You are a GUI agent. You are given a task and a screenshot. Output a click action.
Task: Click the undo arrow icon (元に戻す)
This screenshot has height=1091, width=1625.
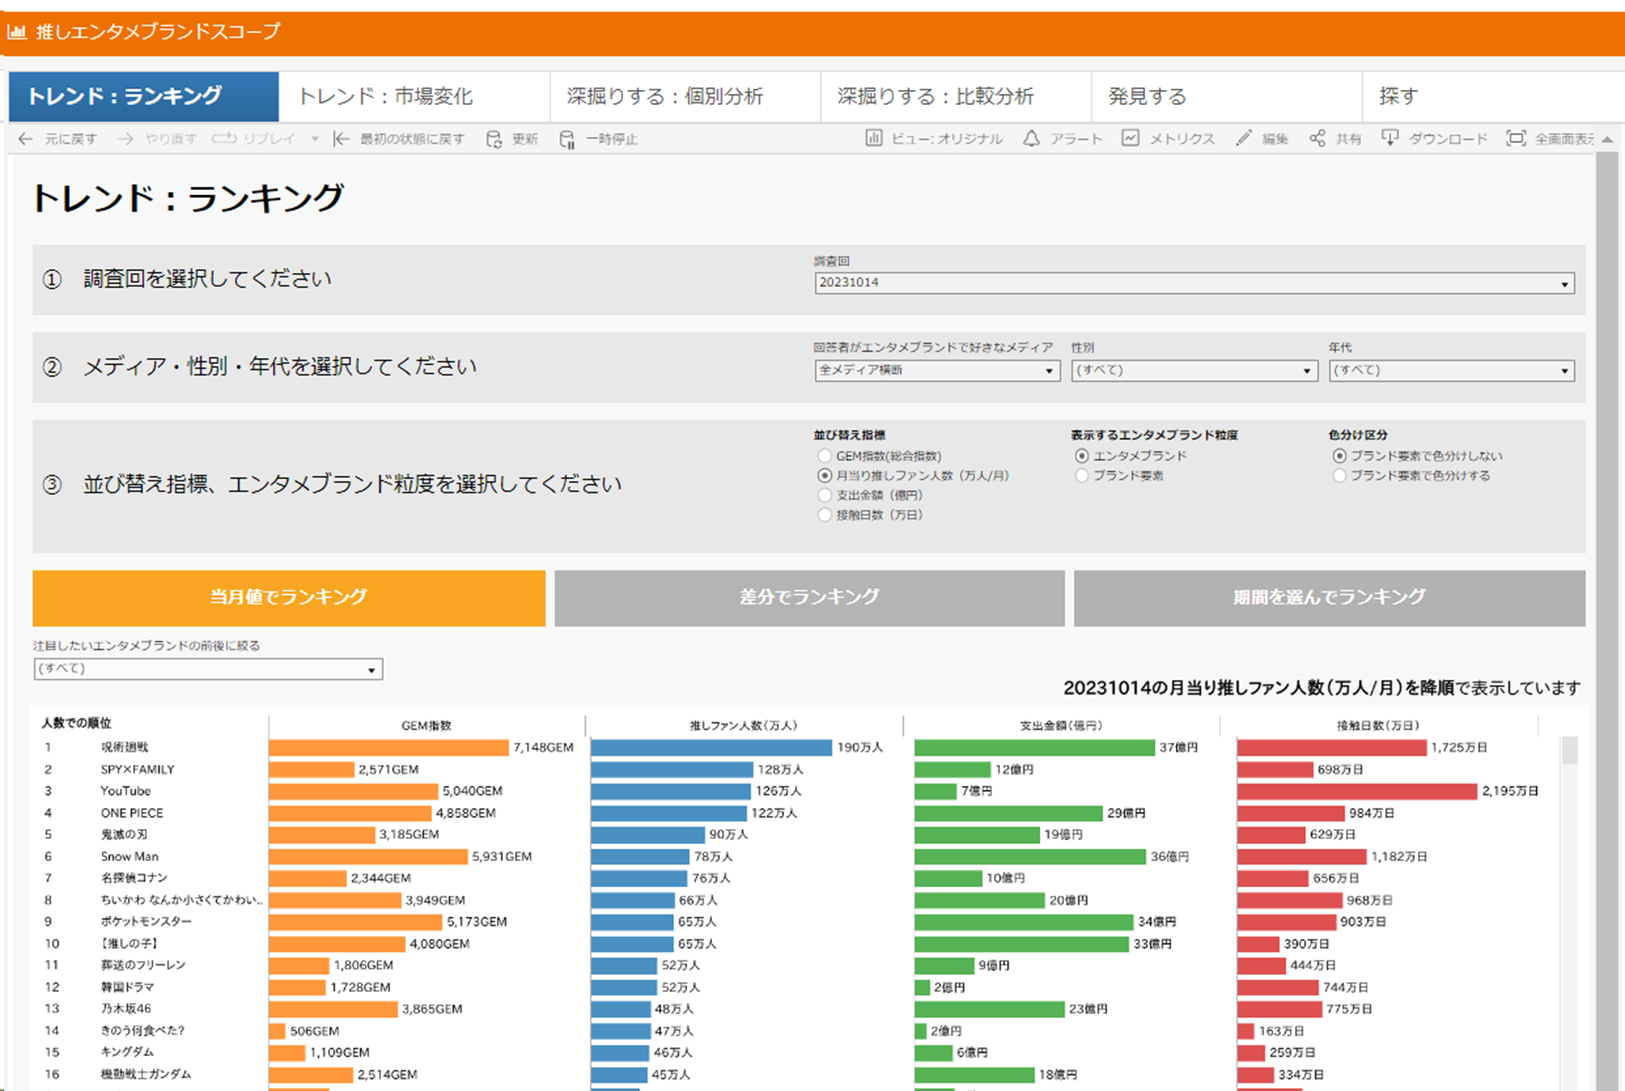coord(26,139)
